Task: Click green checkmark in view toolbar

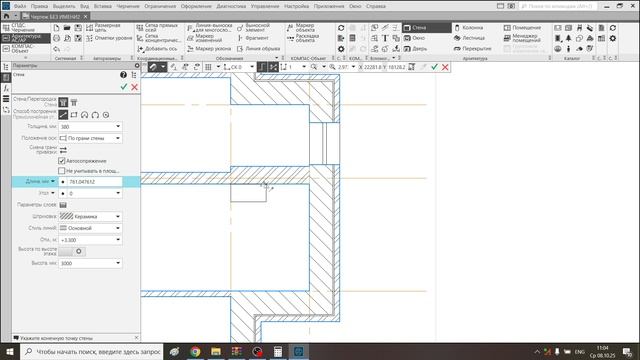Action: pyautogui.click(x=434, y=67)
